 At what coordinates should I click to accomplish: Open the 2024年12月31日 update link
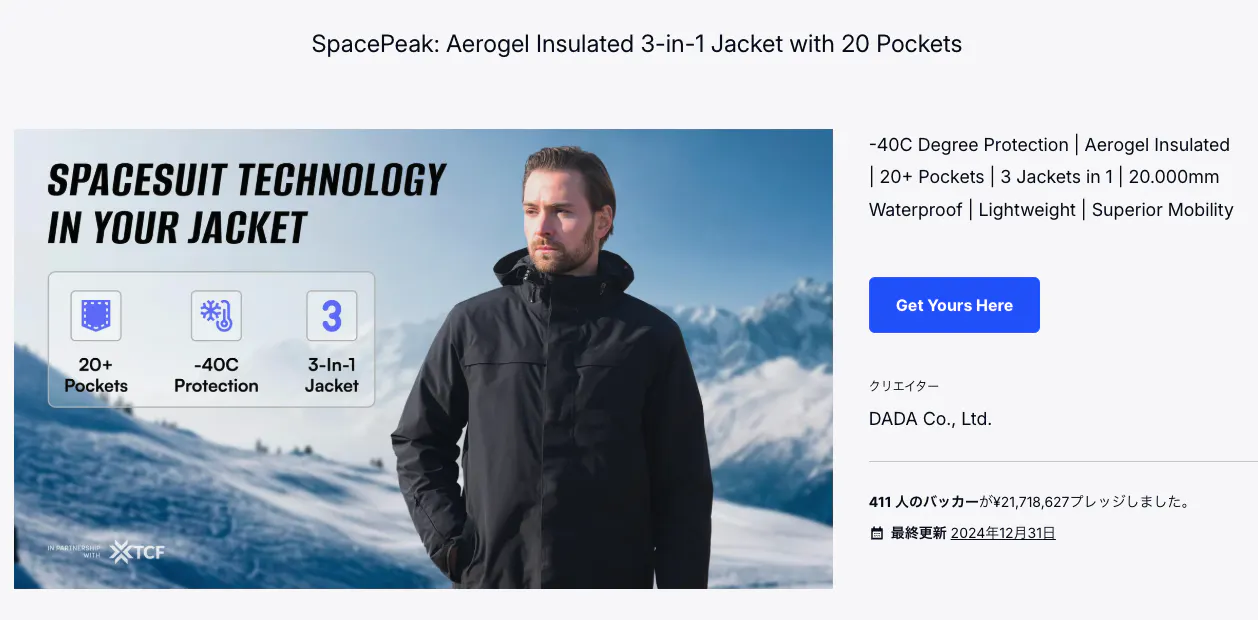(x=1003, y=533)
